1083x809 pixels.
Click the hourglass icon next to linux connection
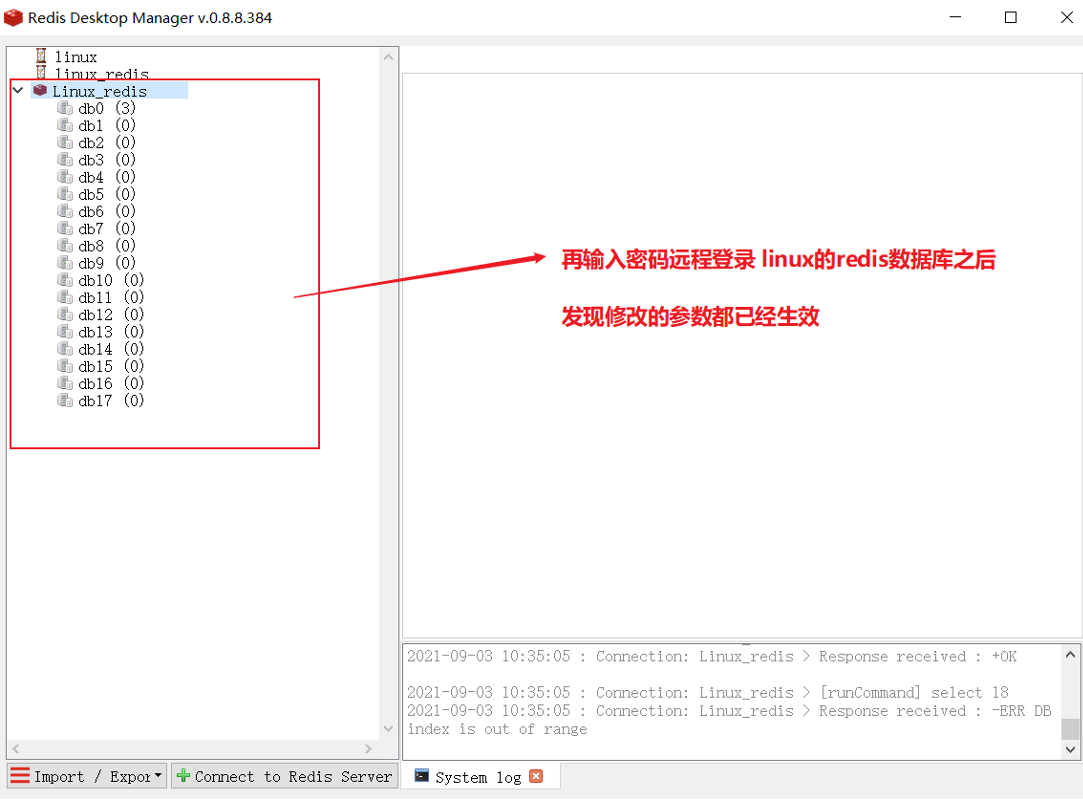(41, 56)
